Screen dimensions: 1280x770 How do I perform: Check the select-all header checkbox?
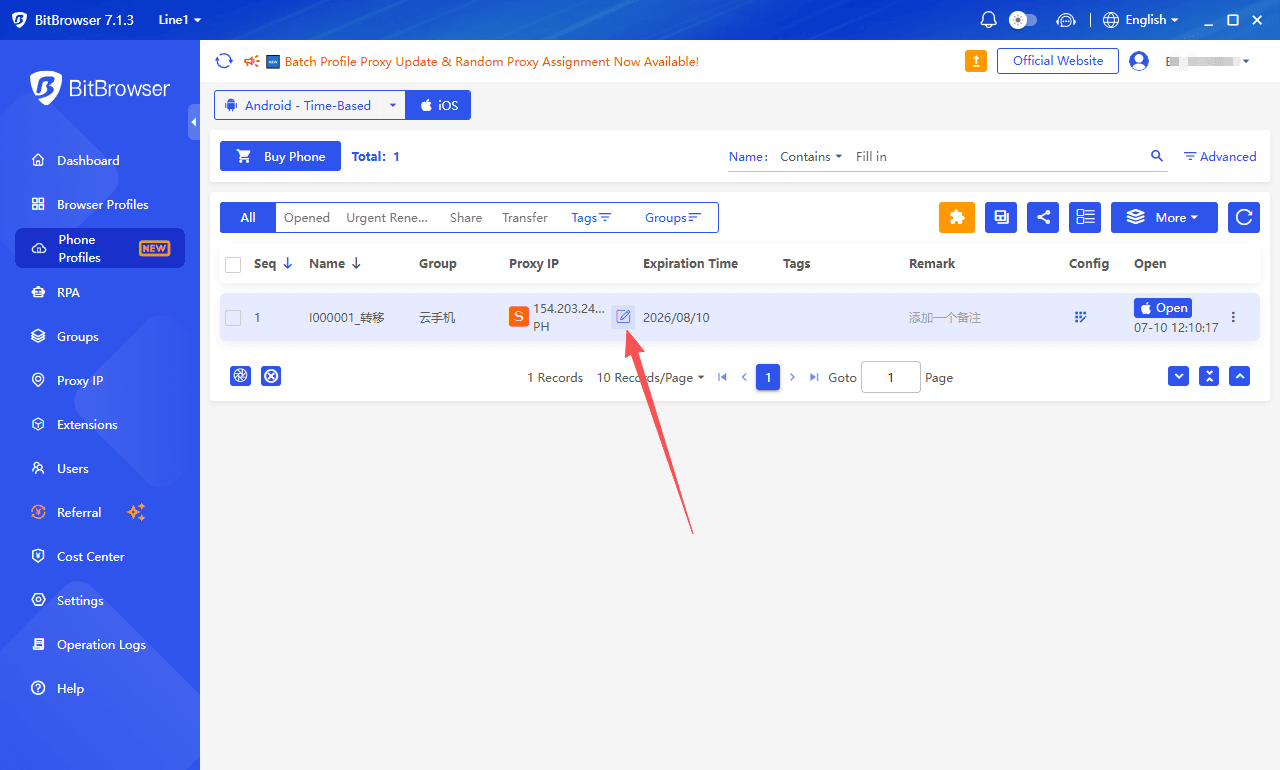click(x=233, y=265)
